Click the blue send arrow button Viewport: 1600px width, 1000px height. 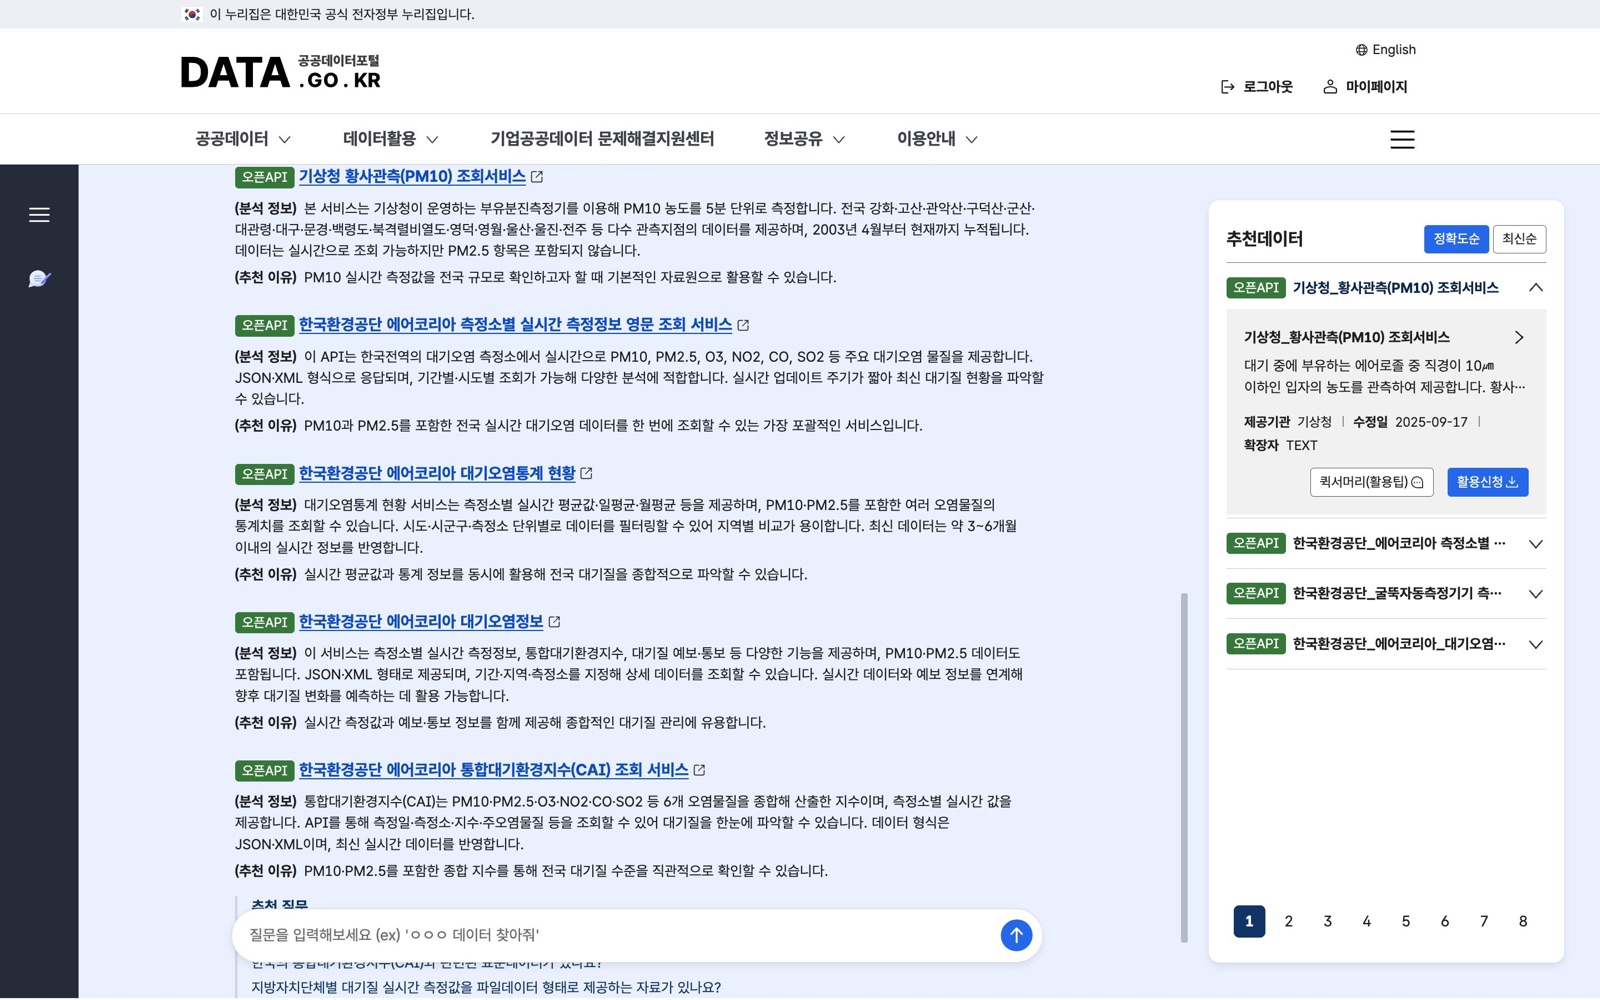(1016, 935)
